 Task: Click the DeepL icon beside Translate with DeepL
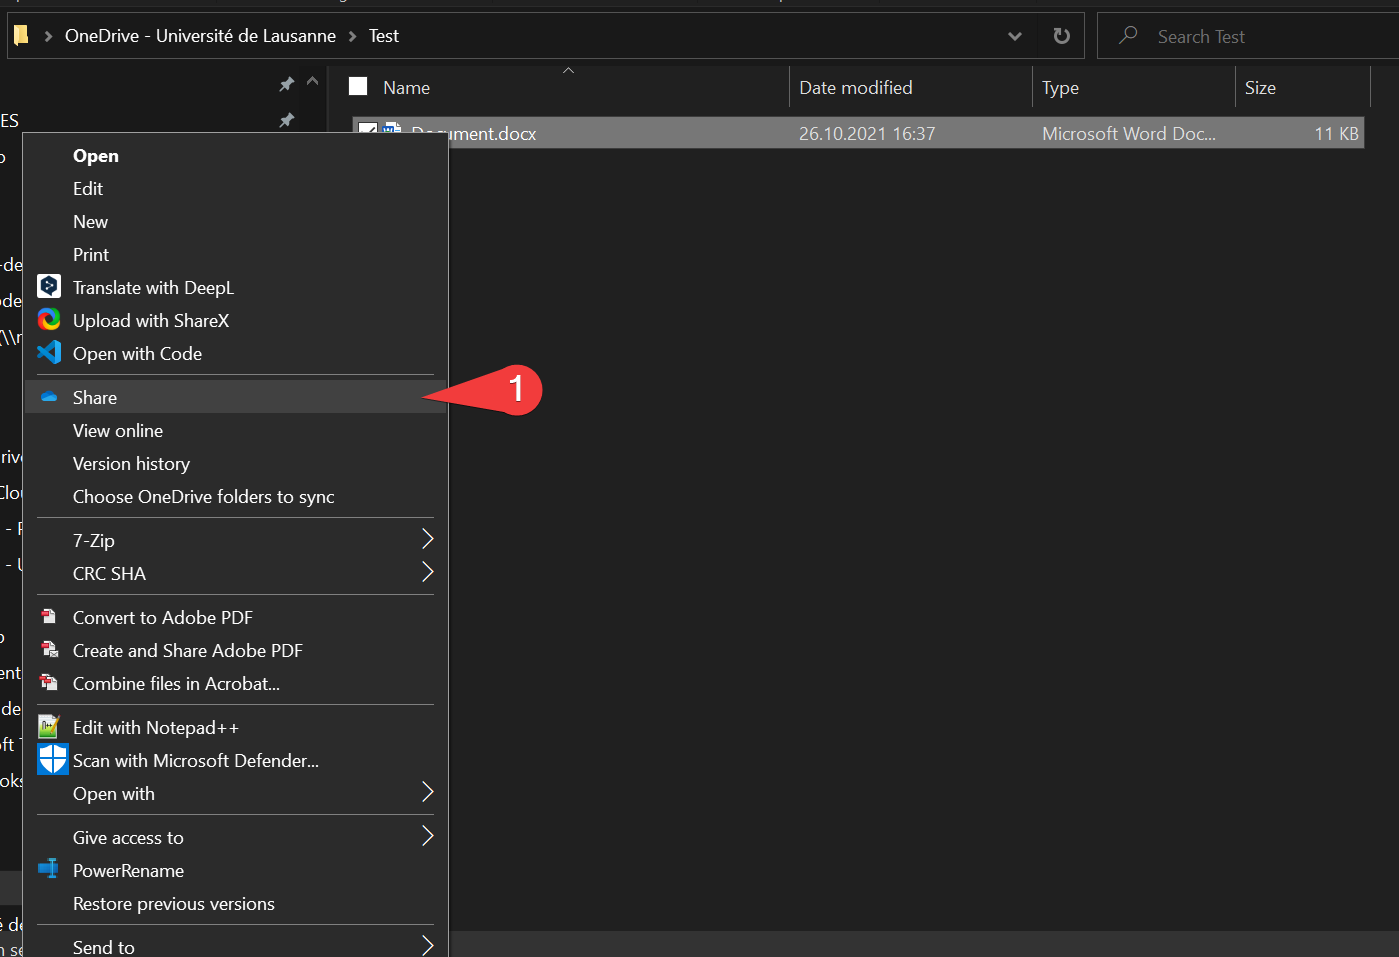click(x=49, y=287)
